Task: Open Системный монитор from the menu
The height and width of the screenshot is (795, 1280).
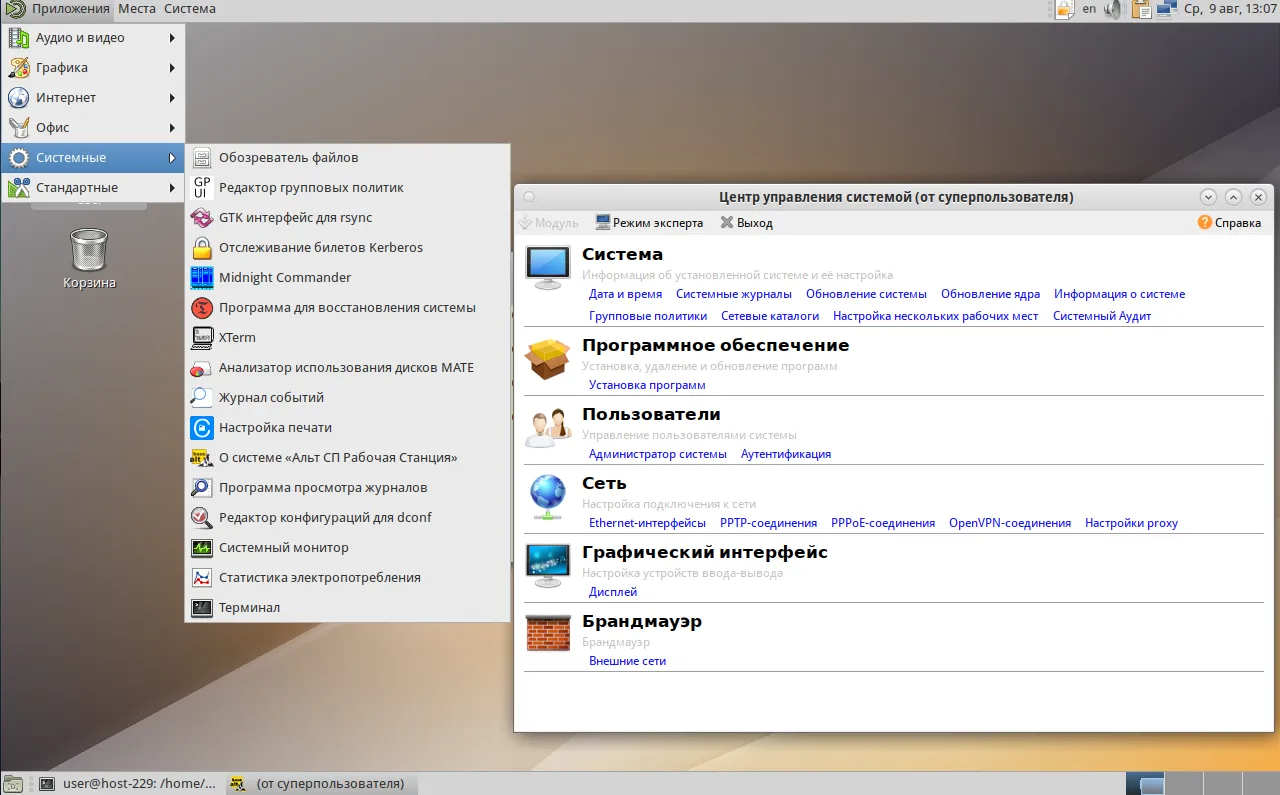Action: coord(283,547)
